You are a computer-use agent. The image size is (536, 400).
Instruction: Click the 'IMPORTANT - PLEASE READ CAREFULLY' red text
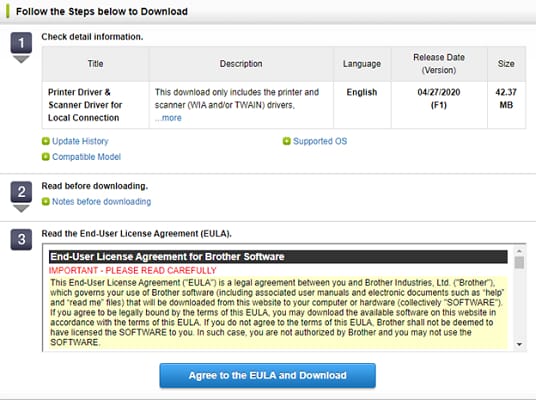pyautogui.click(x=133, y=270)
